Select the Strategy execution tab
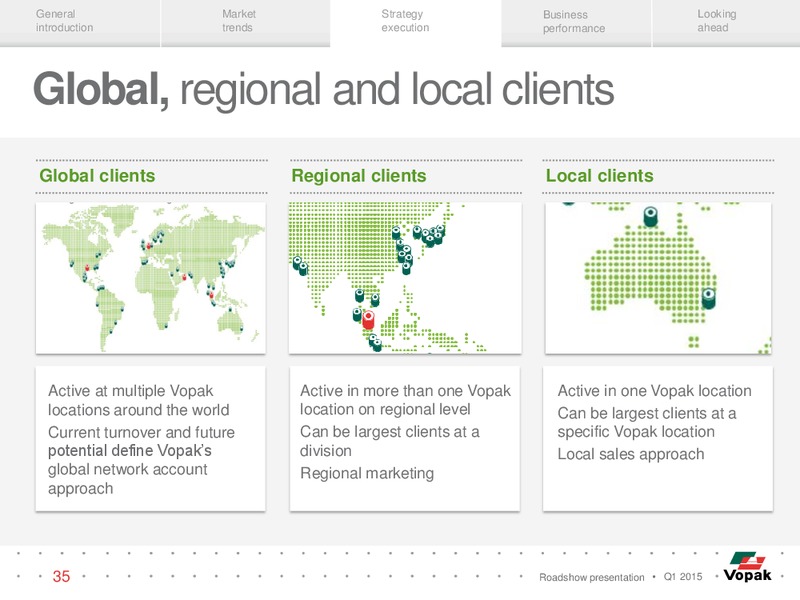This screenshot has height=600, width=800. 415,22
